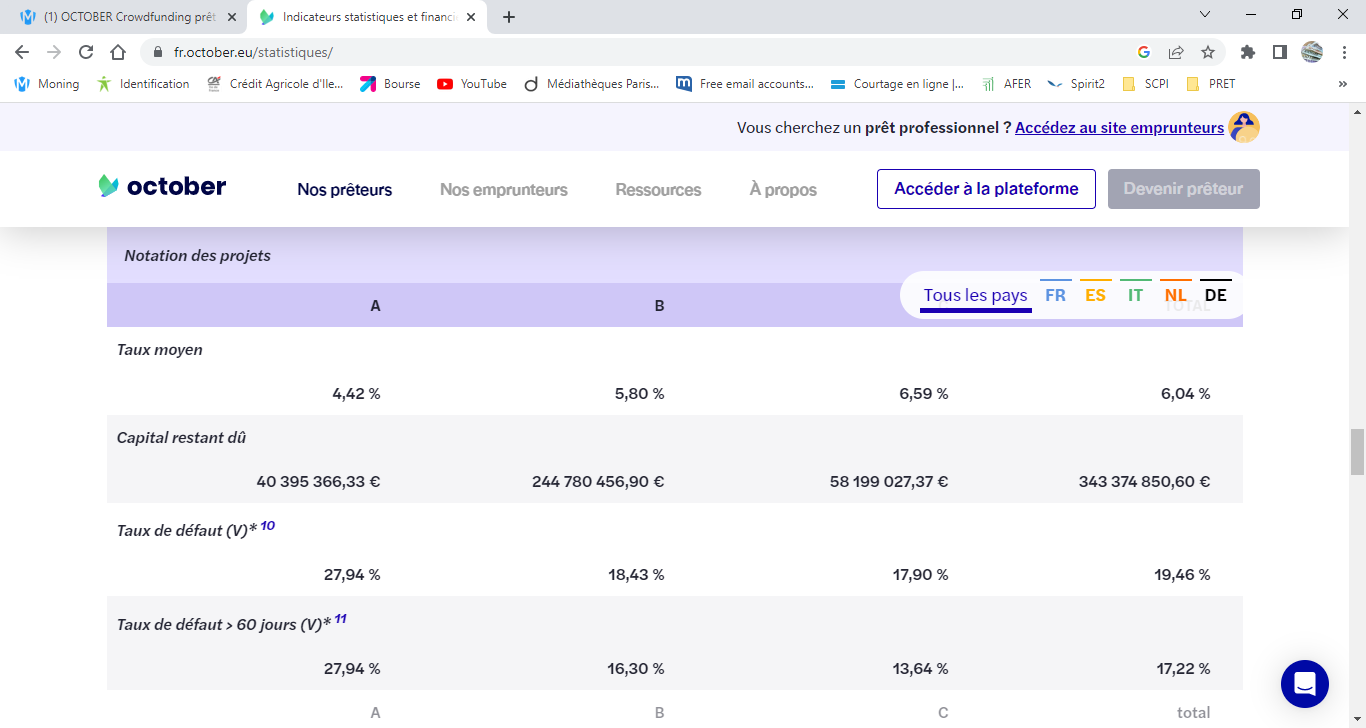Viewport: 1366px width, 728px height.
Task: Open the chat support bubble
Action: (x=1304, y=684)
